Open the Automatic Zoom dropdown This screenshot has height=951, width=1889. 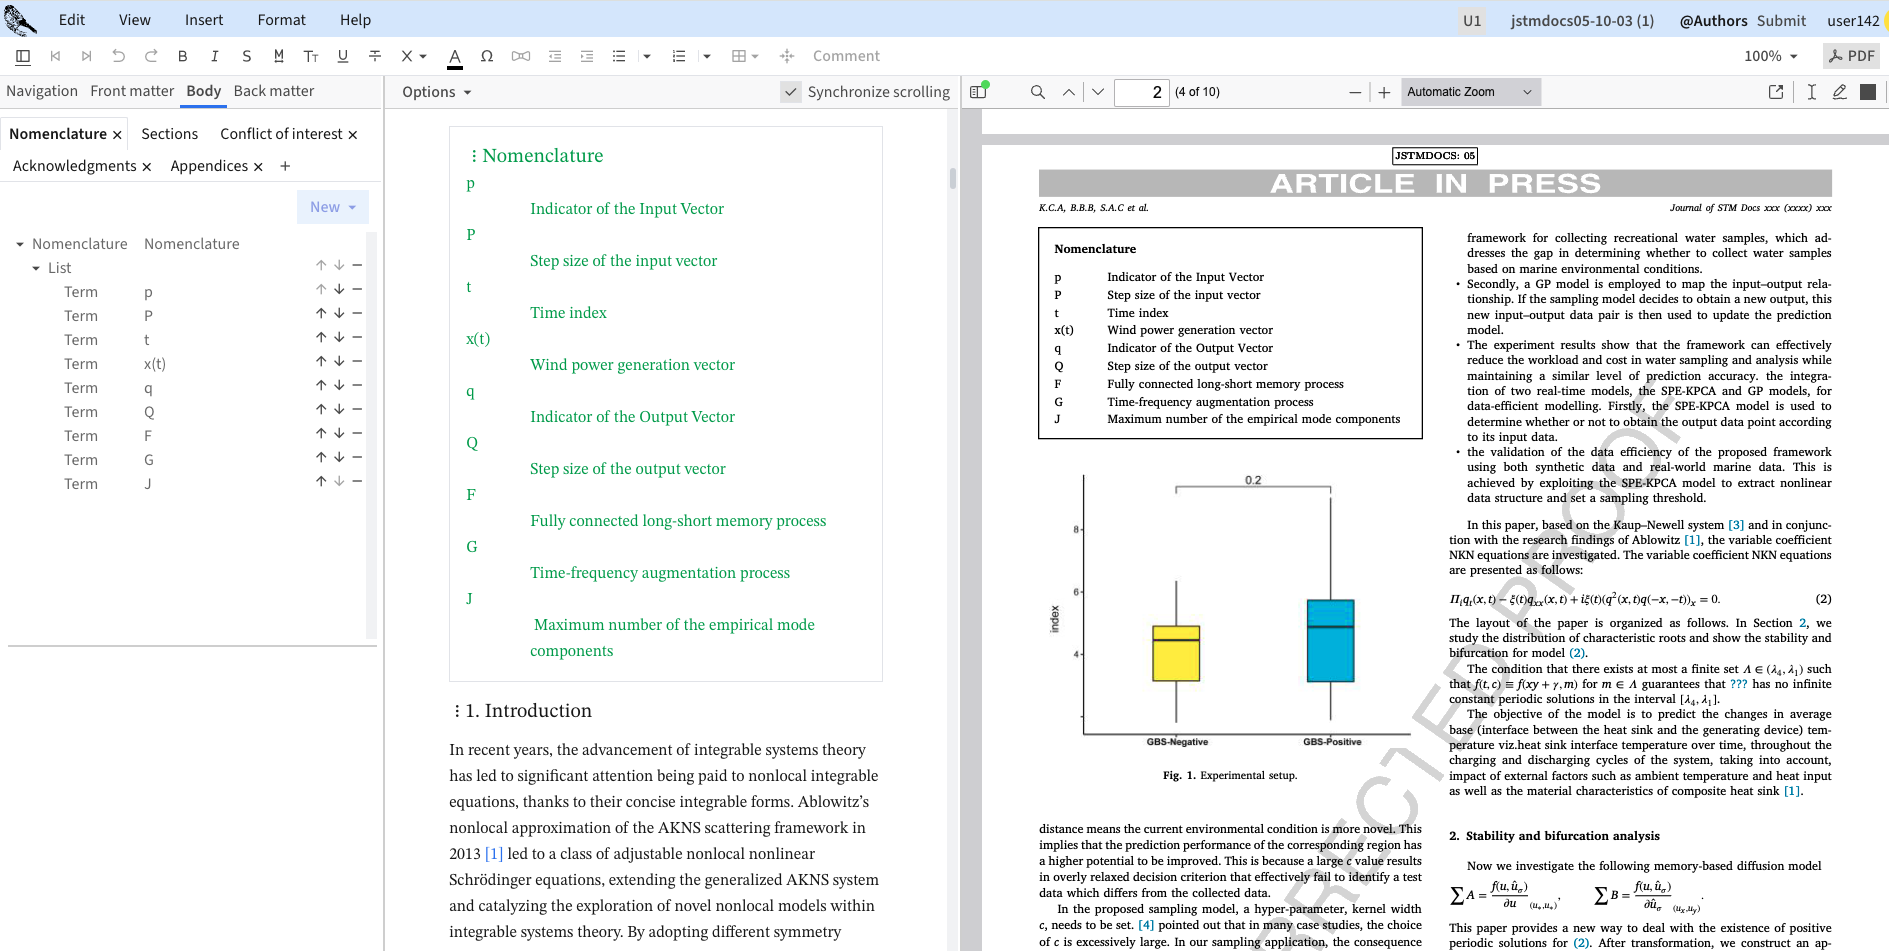pos(1470,92)
